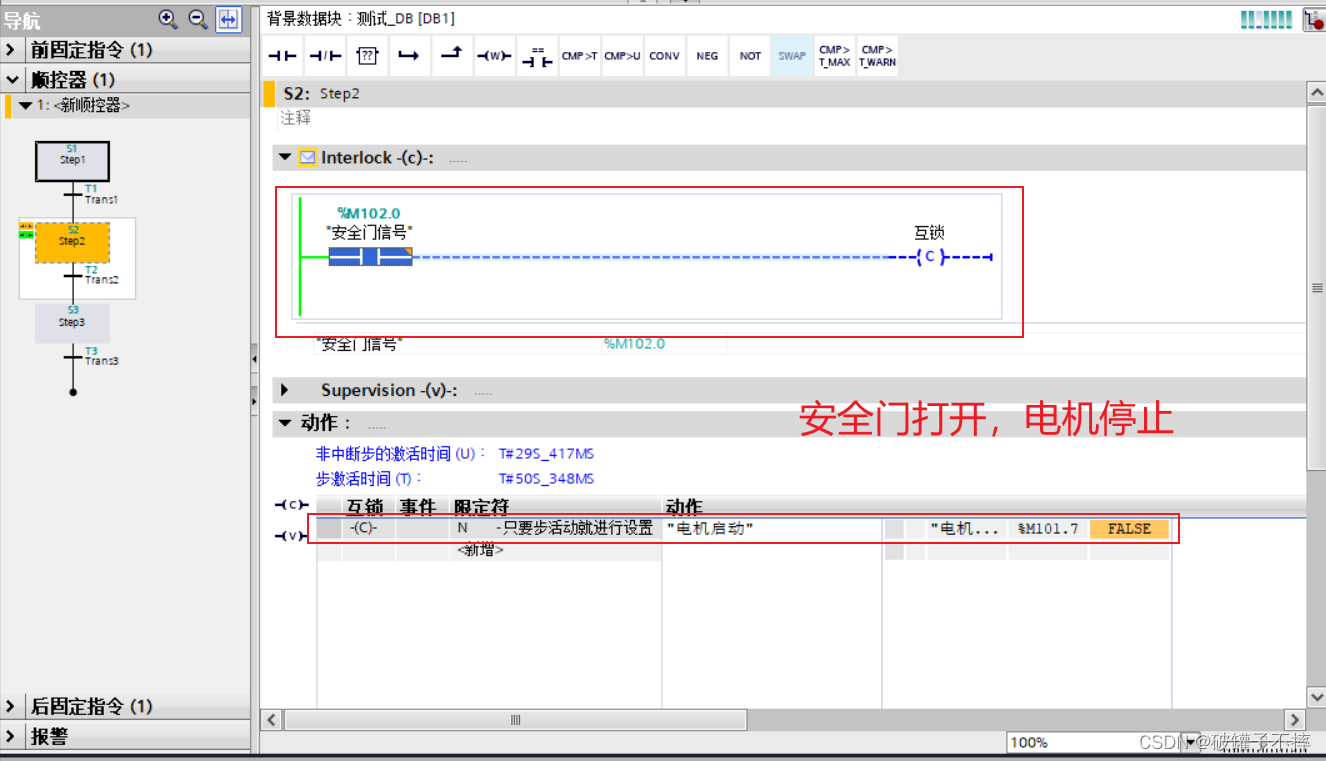Open a branch in the network
Image resolution: width=1326 pixels, height=761 pixels.
pos(409,56)
